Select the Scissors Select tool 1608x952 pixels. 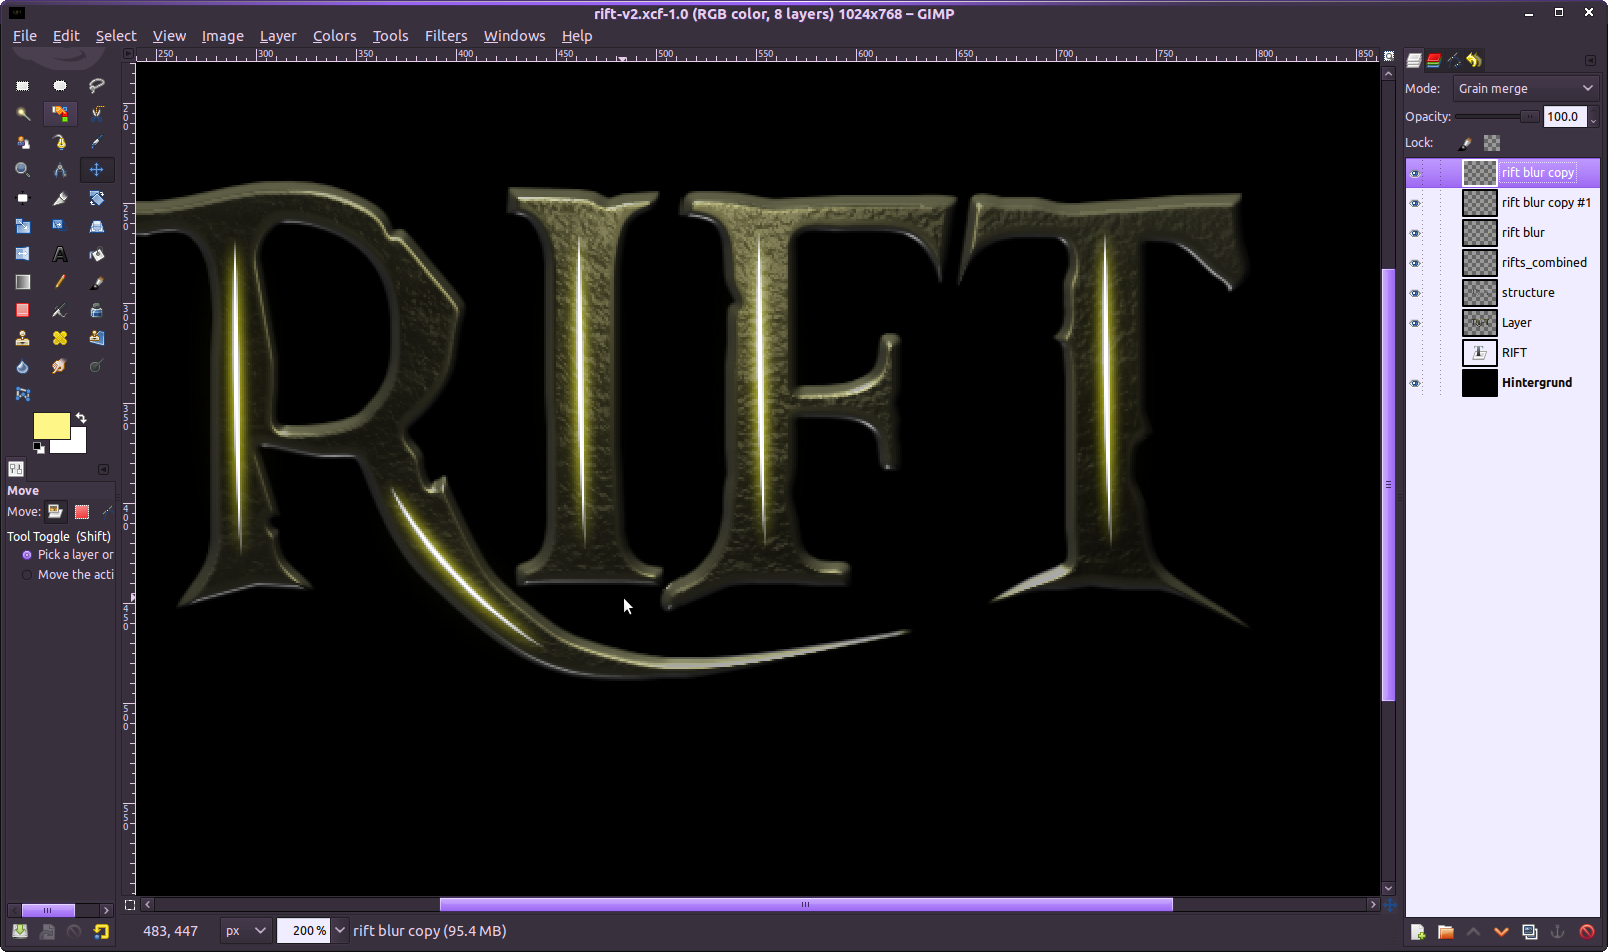pyautogui.click(x=97, y=114)
